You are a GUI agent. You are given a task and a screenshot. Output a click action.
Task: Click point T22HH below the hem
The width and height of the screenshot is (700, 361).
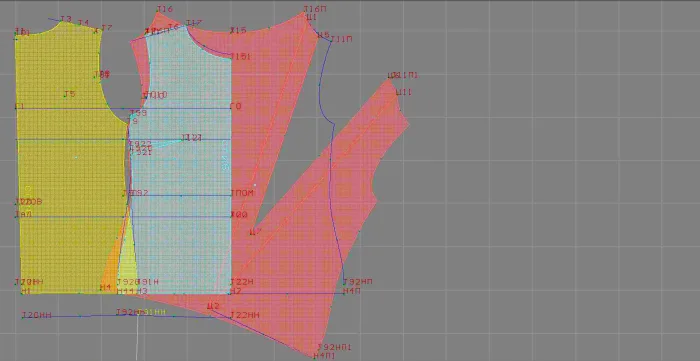[245, 315]
